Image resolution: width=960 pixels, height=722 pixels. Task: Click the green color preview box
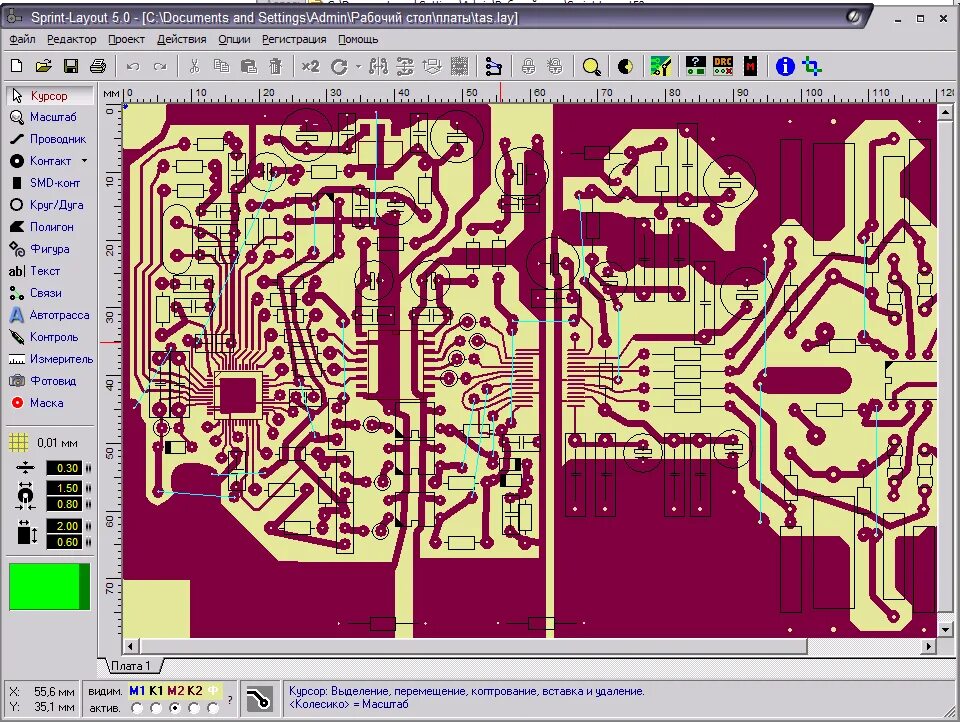coord(50,587)
